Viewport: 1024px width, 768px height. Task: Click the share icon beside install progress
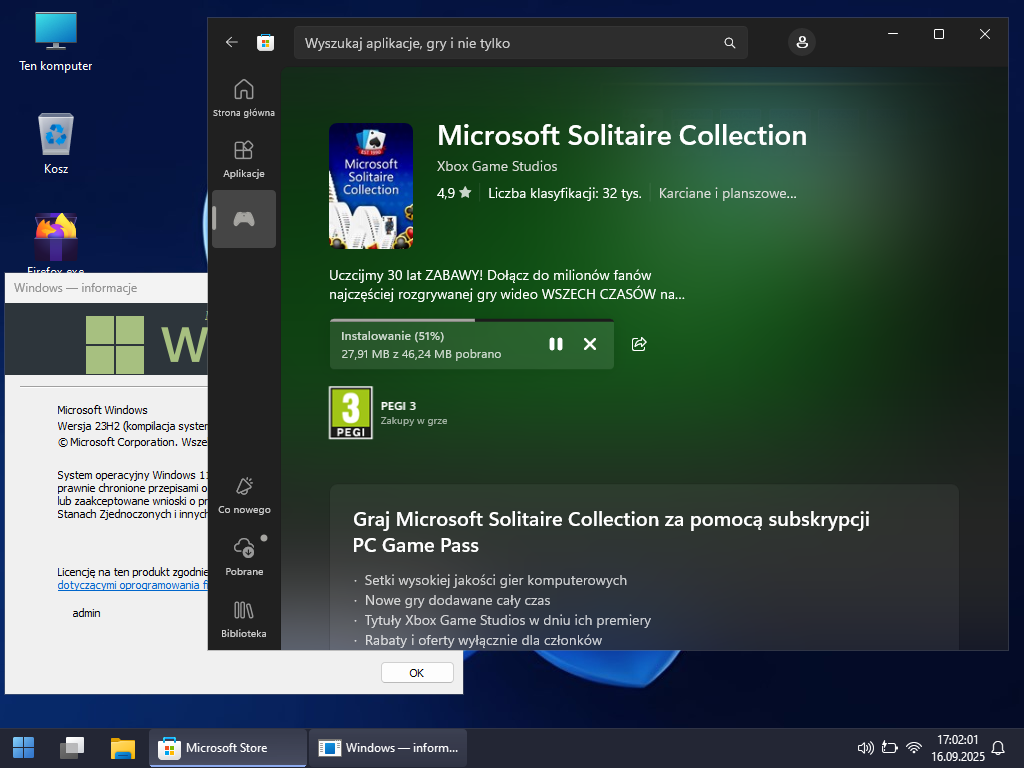coord(639,344)
